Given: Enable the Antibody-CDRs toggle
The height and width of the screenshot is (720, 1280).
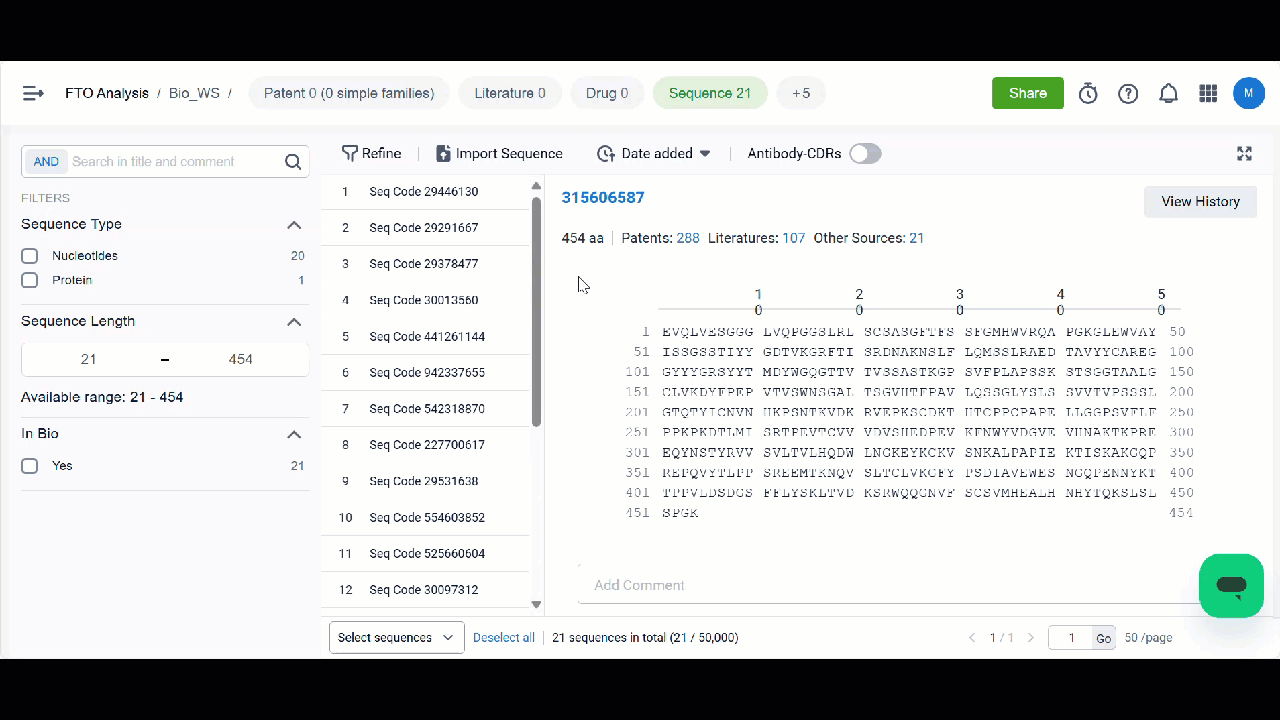Looking at the screenshot, I should [x=864, y=153].
